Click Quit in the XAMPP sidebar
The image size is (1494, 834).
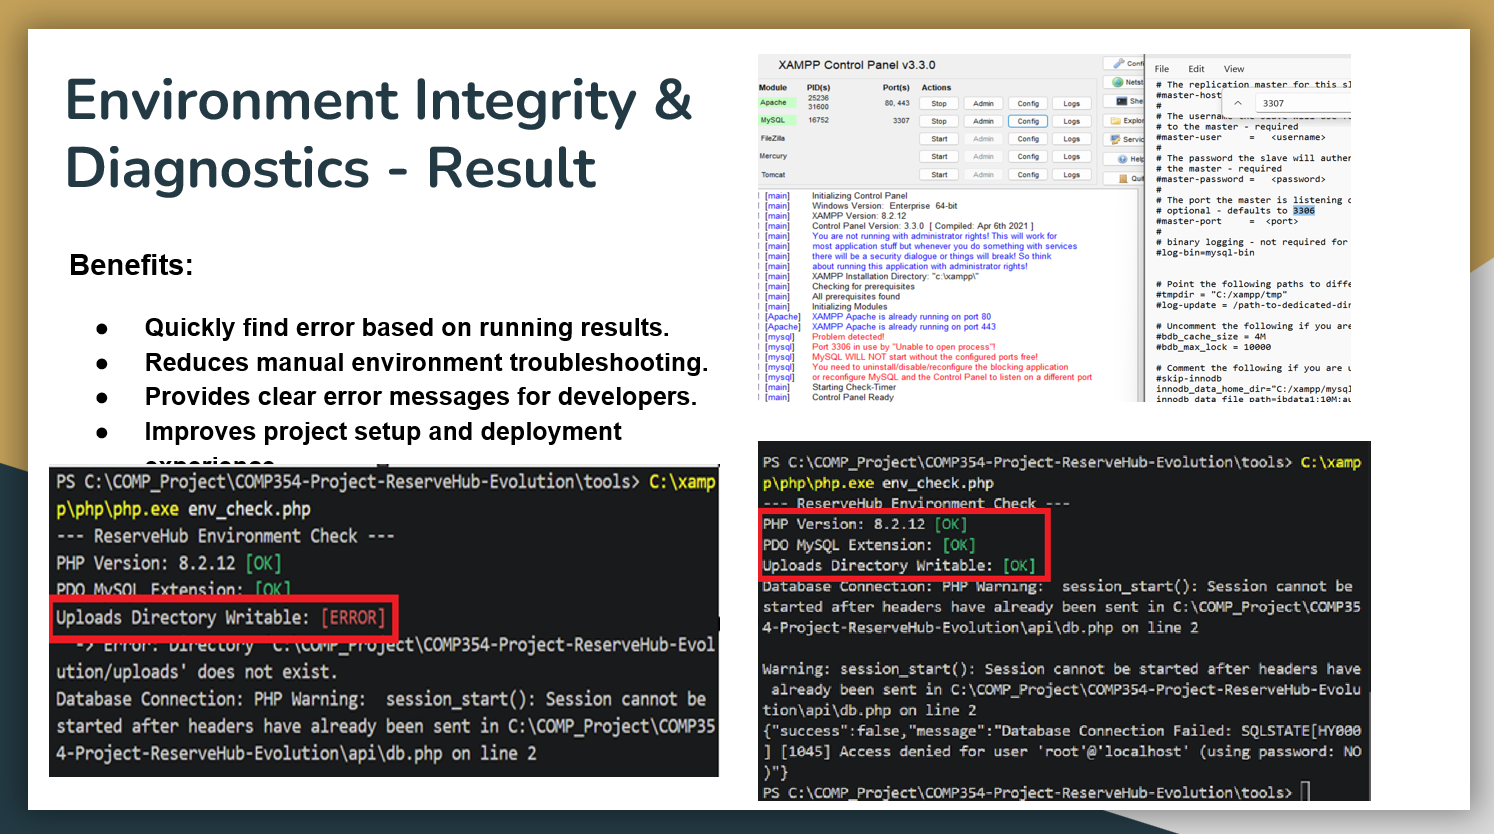[1125, 178]
